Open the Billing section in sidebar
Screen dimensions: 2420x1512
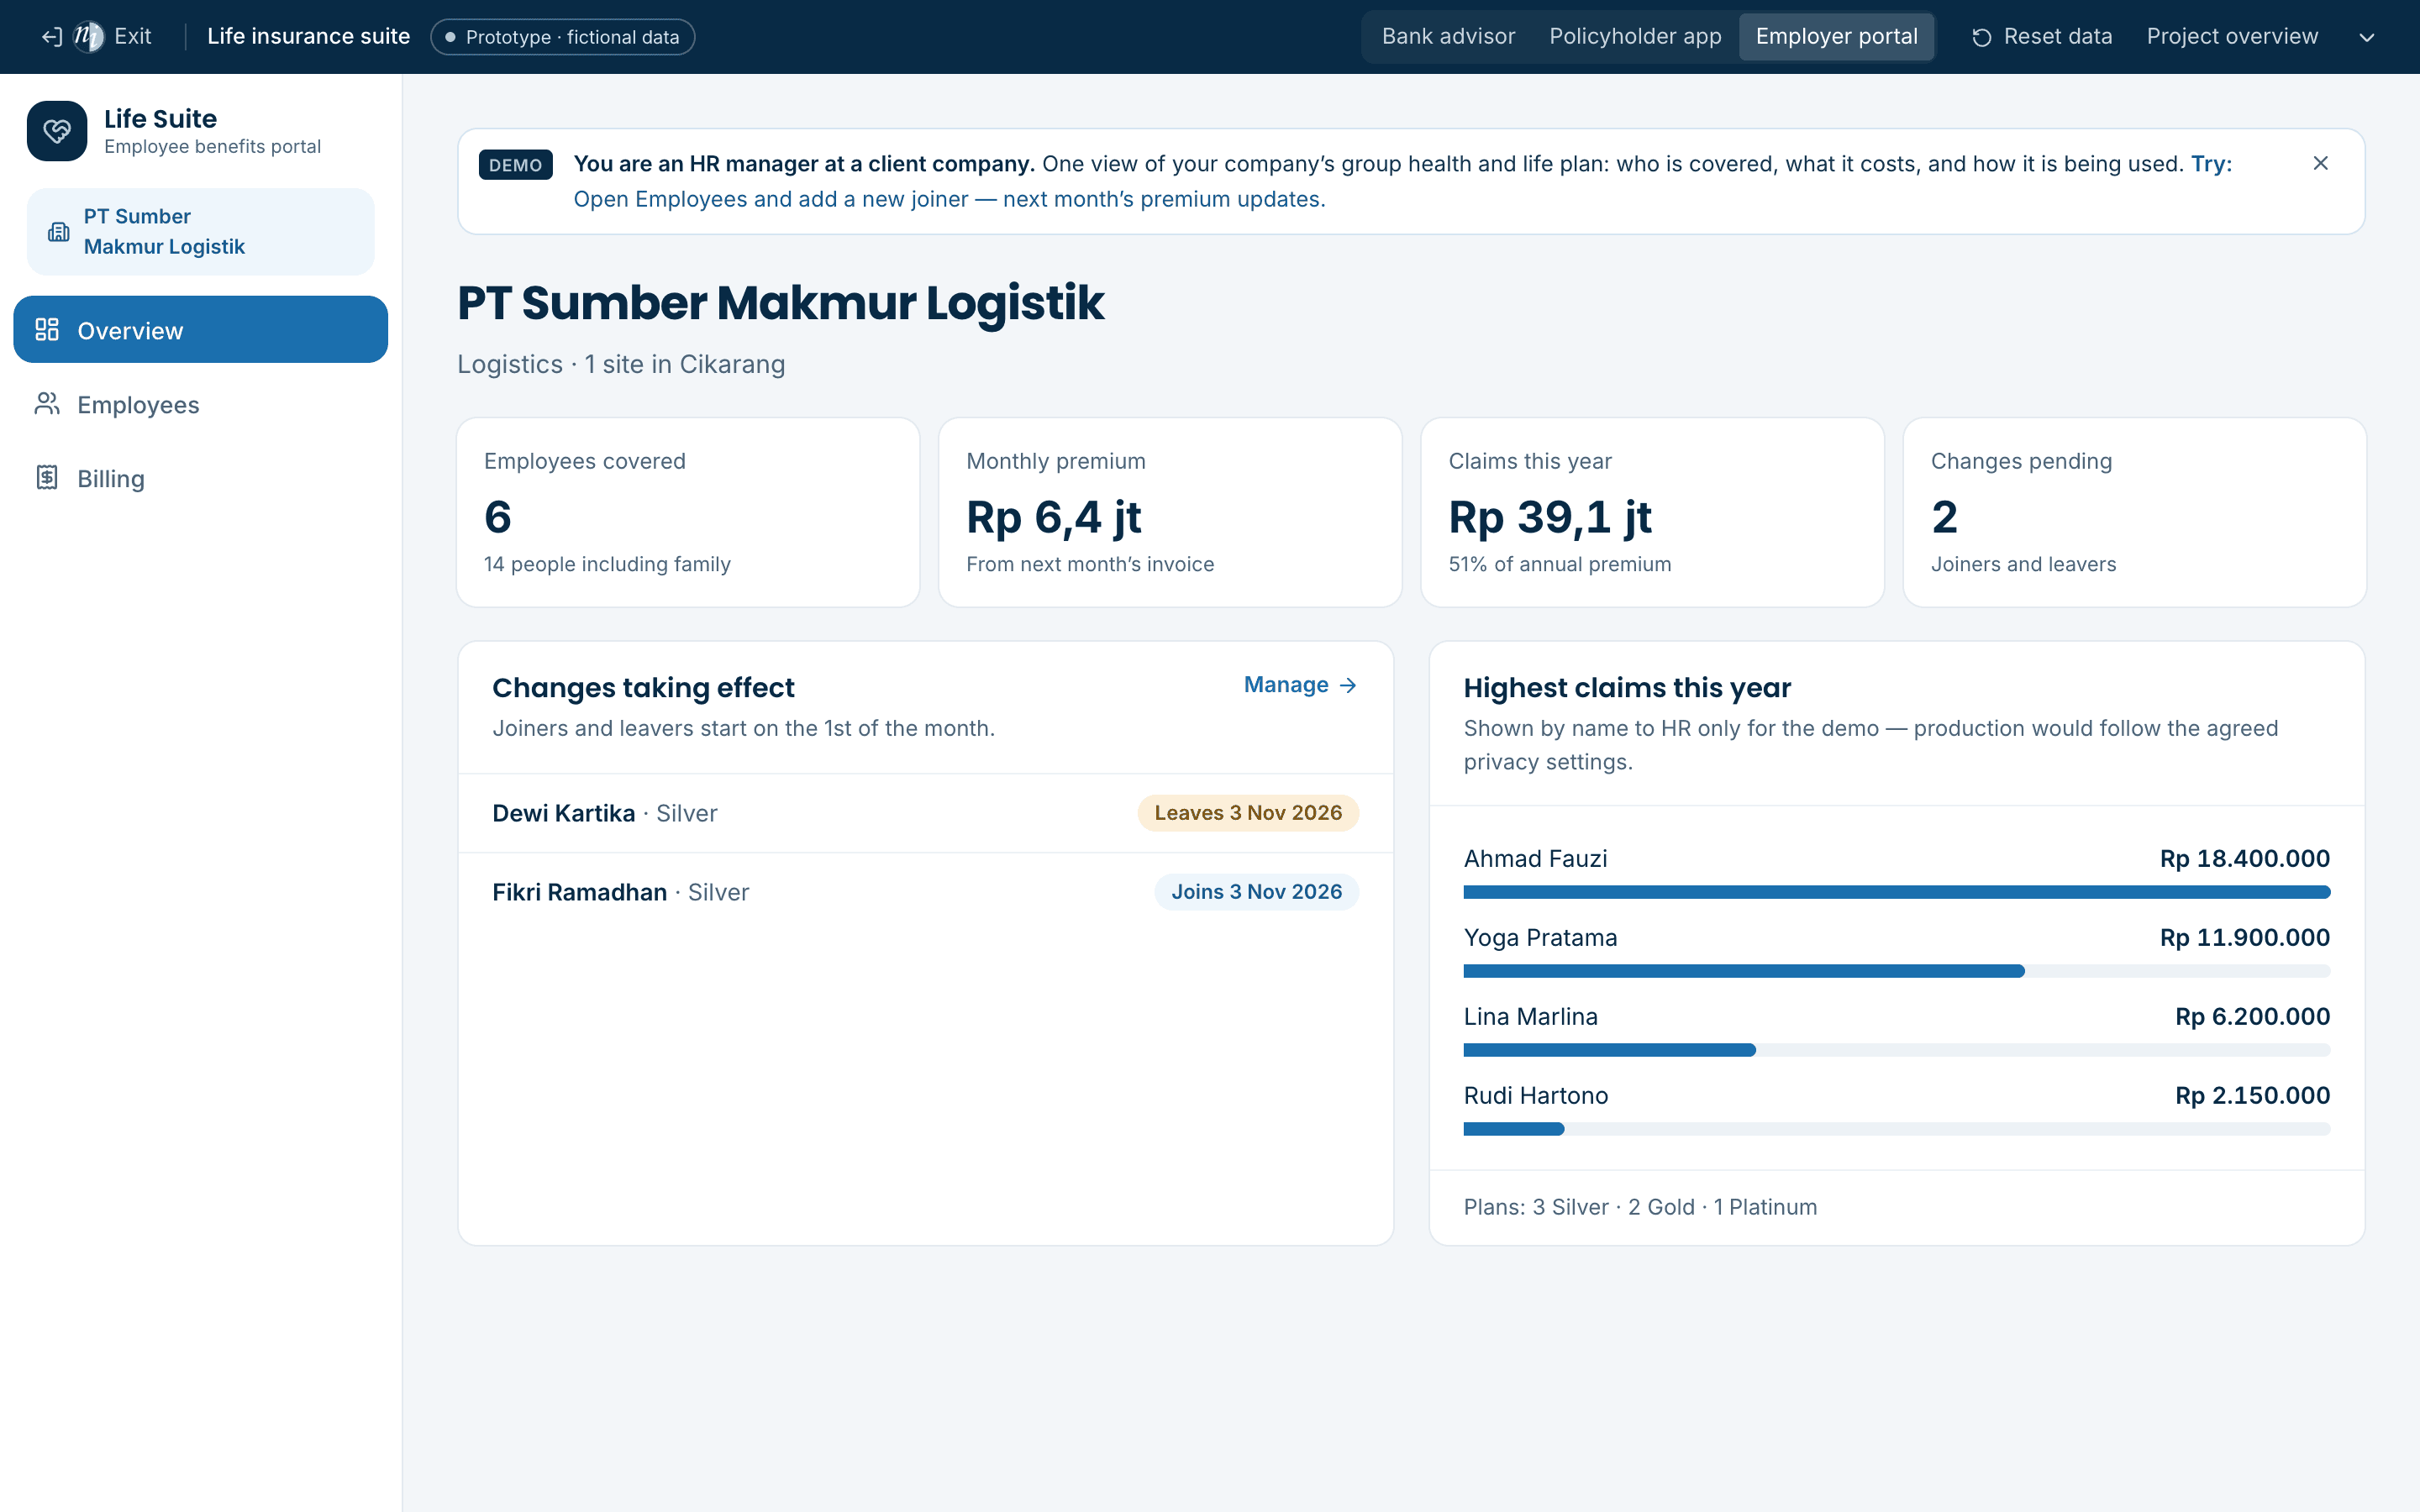tap(200, 478)
